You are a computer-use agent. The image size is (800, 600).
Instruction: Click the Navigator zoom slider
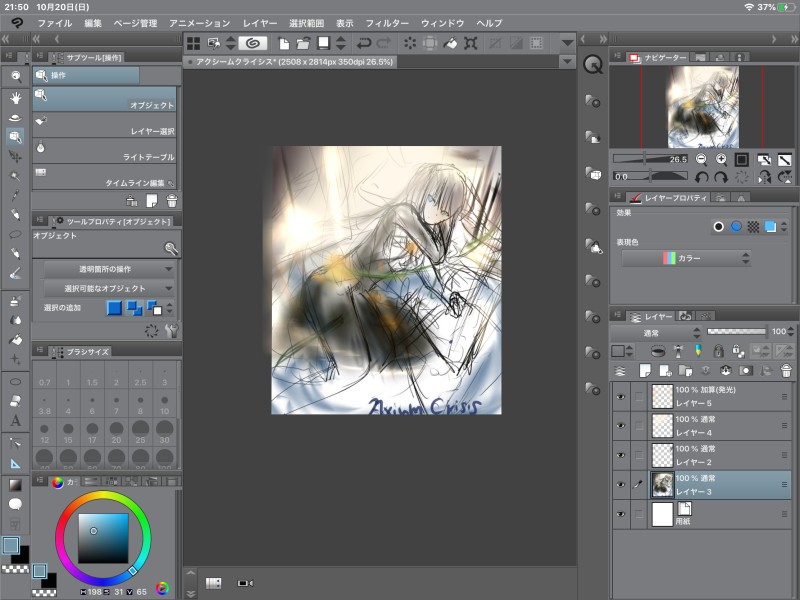[650, 159]
